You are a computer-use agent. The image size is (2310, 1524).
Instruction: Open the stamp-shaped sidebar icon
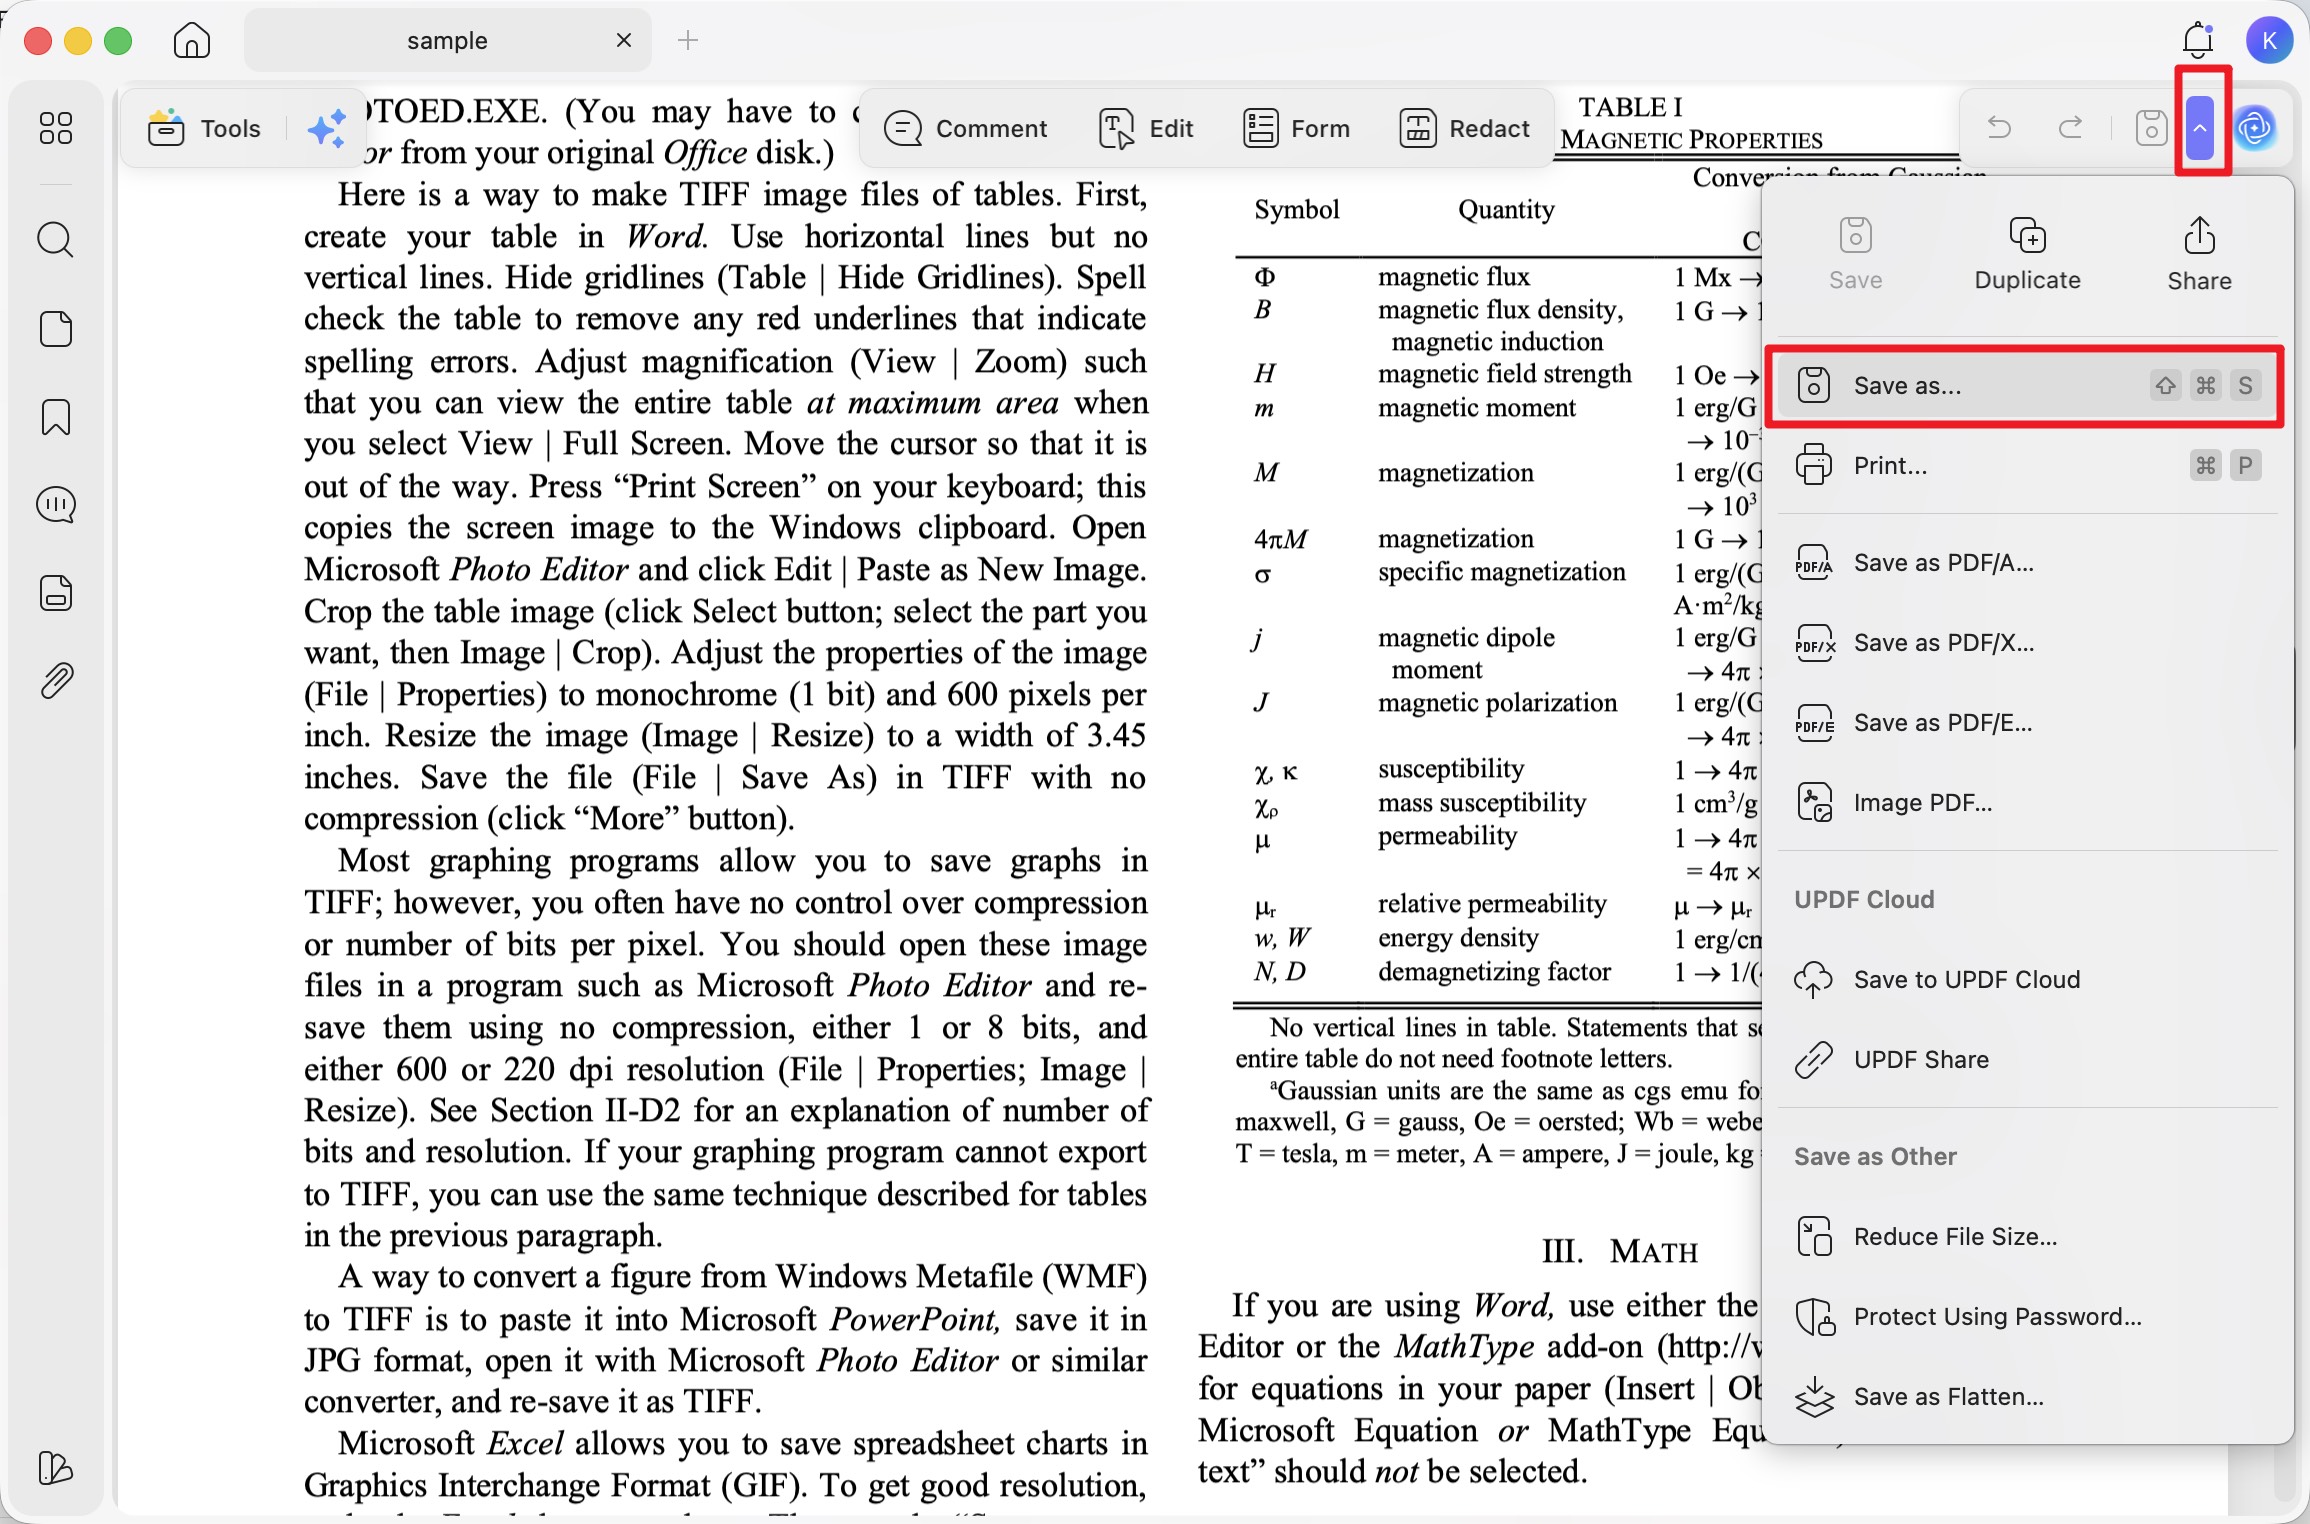click(x=56, y=593)
